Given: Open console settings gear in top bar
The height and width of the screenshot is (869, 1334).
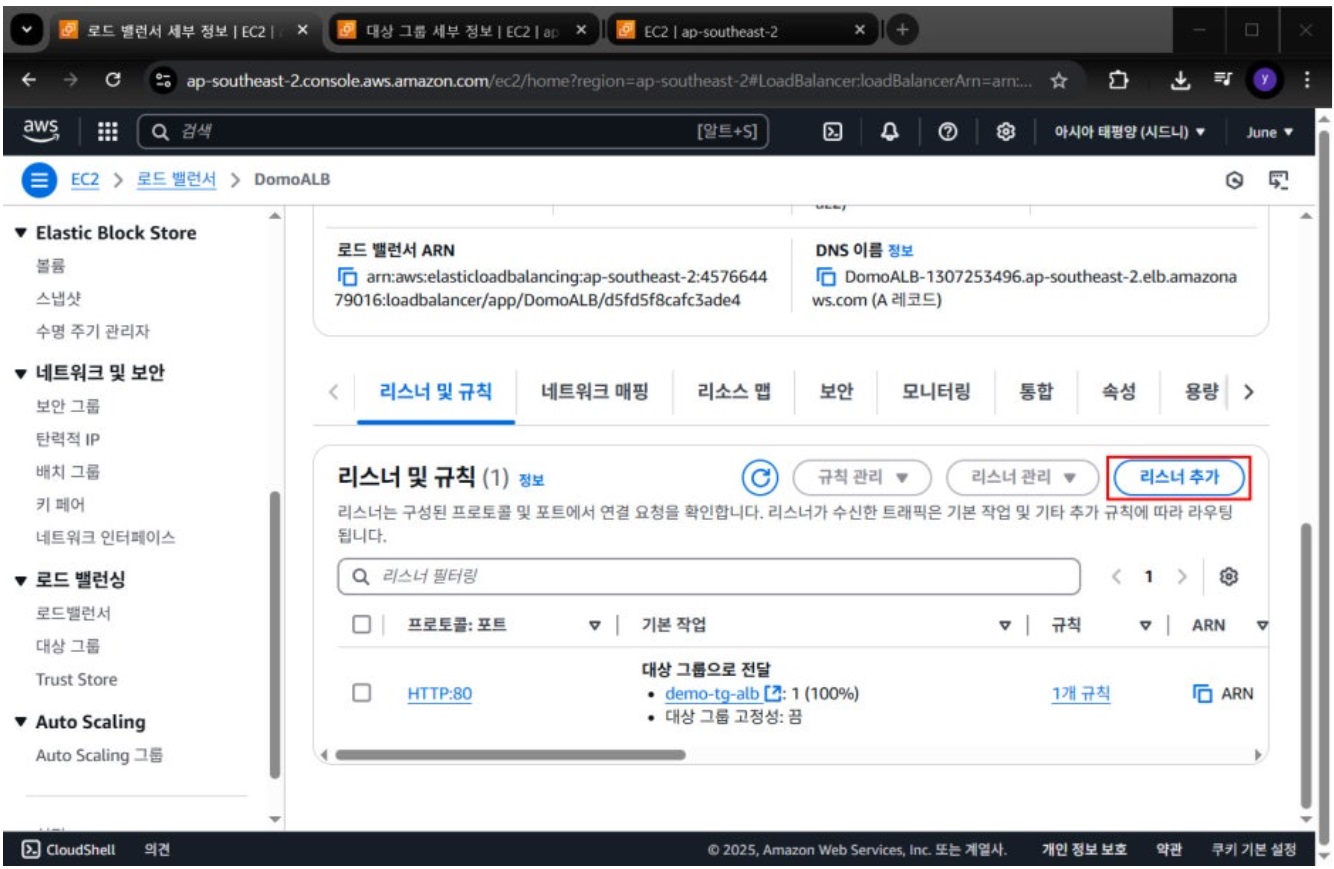Looking at the screenshot, I should pyautogui.click(x=1006, y=132).
